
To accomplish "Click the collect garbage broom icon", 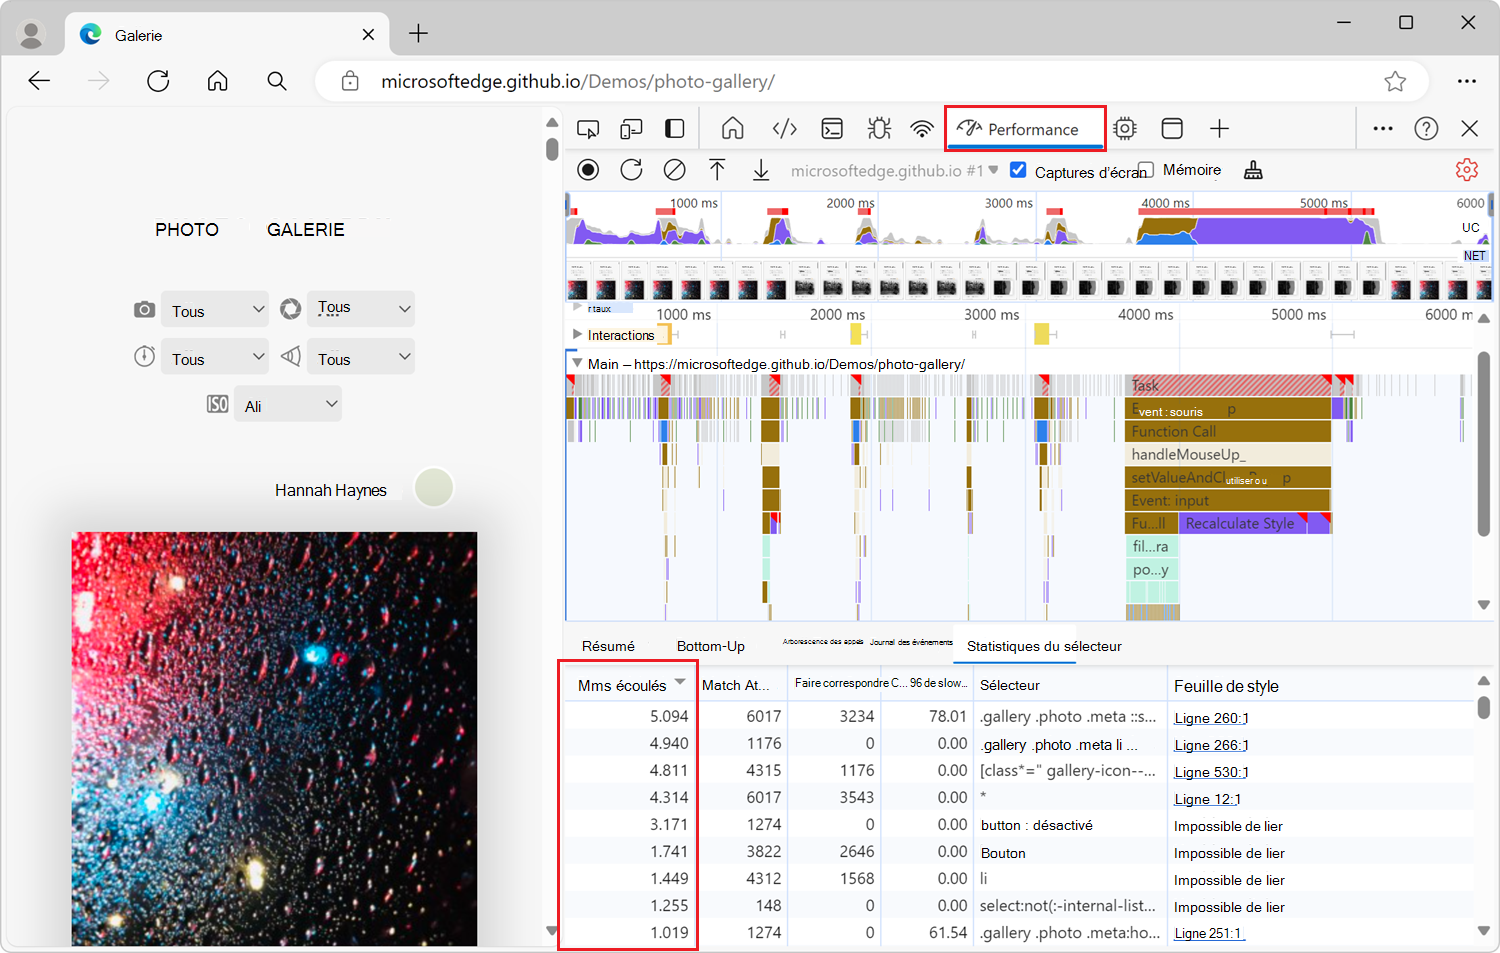I will (1253, 170).
